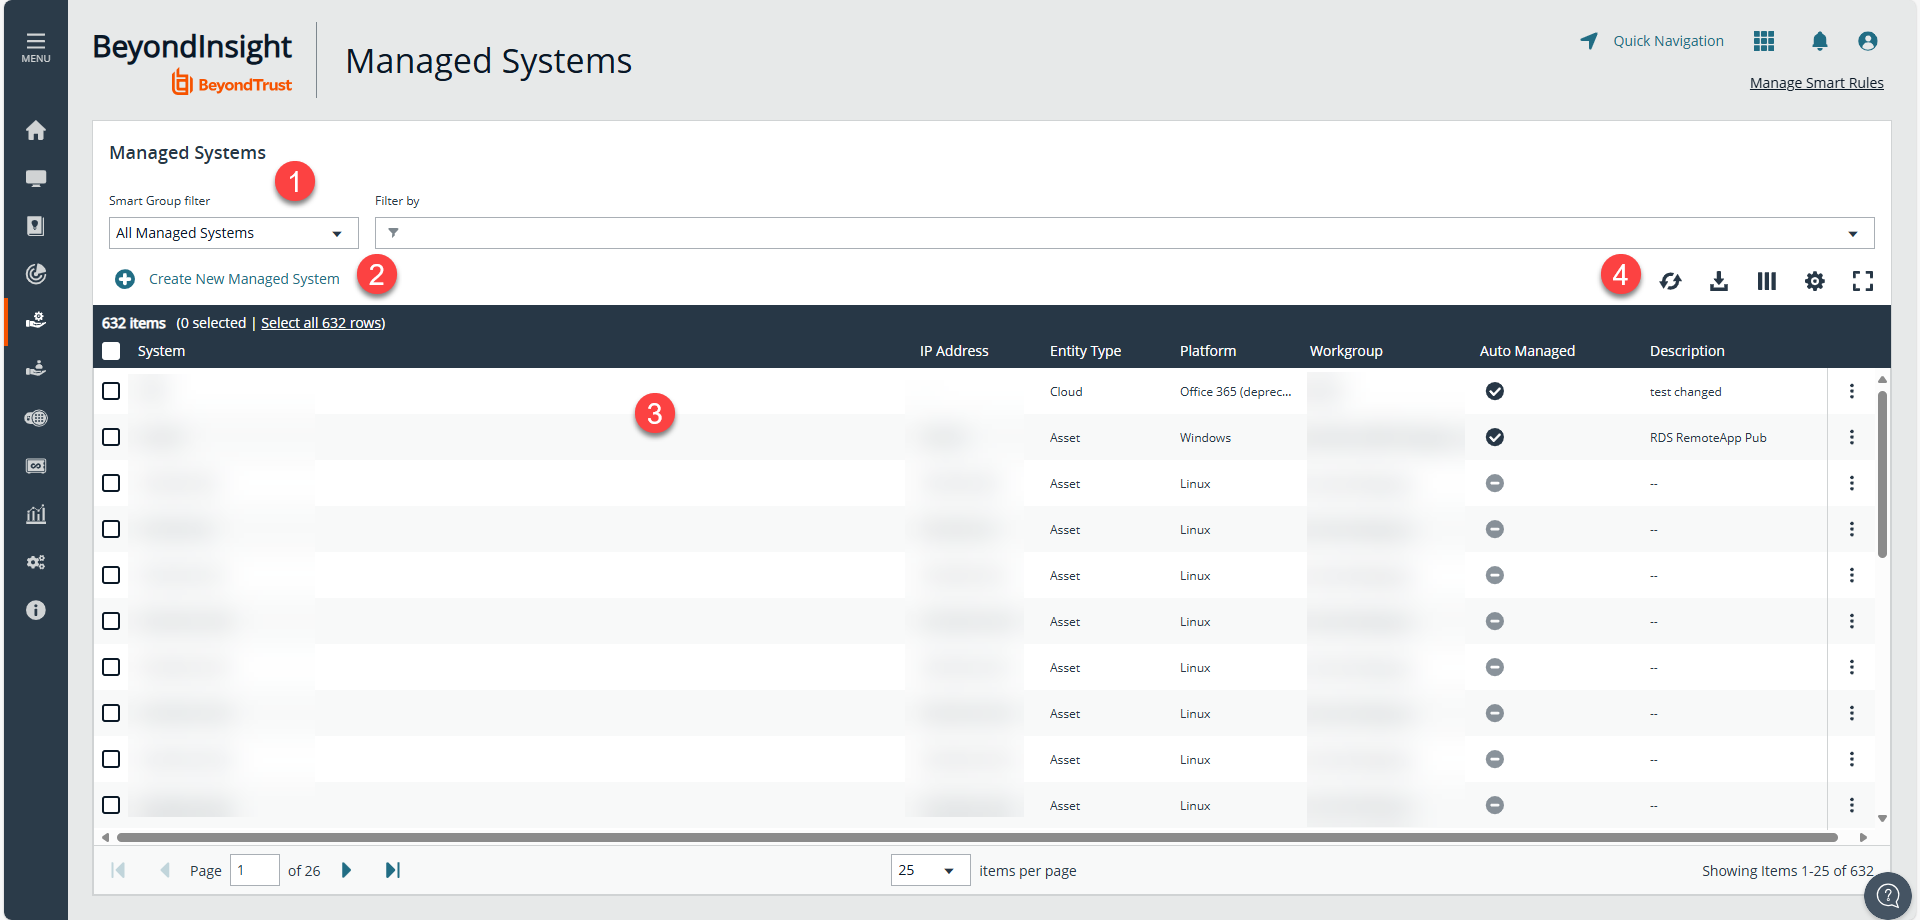Jump to the last page

click(x=393, y=870)
